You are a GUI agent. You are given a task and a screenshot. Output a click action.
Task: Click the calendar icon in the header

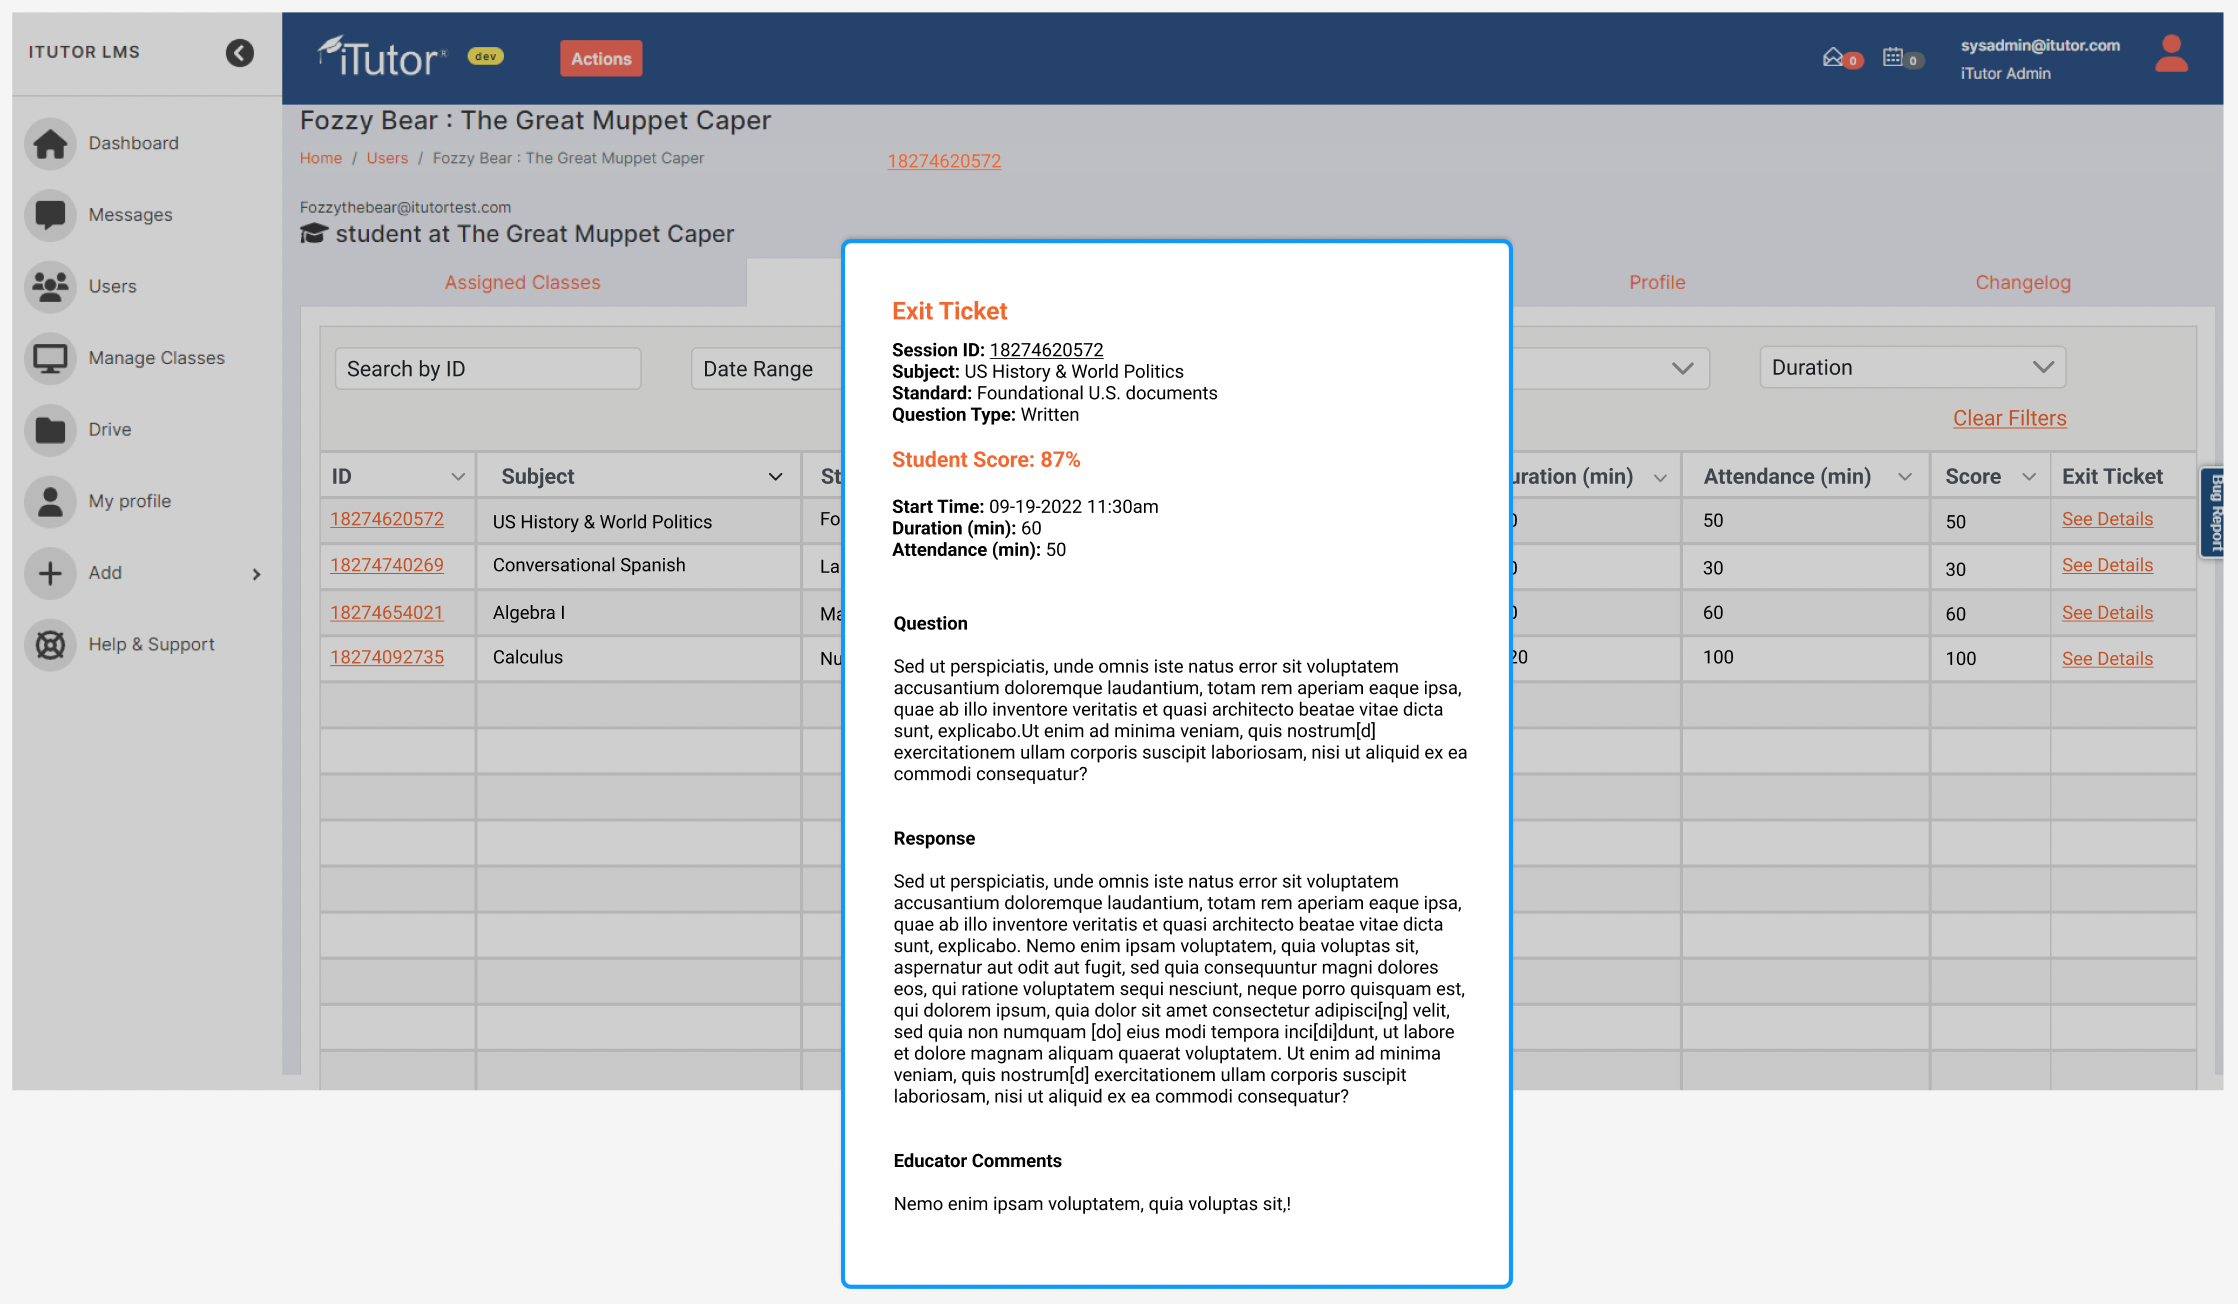[x=1892, y=58]
